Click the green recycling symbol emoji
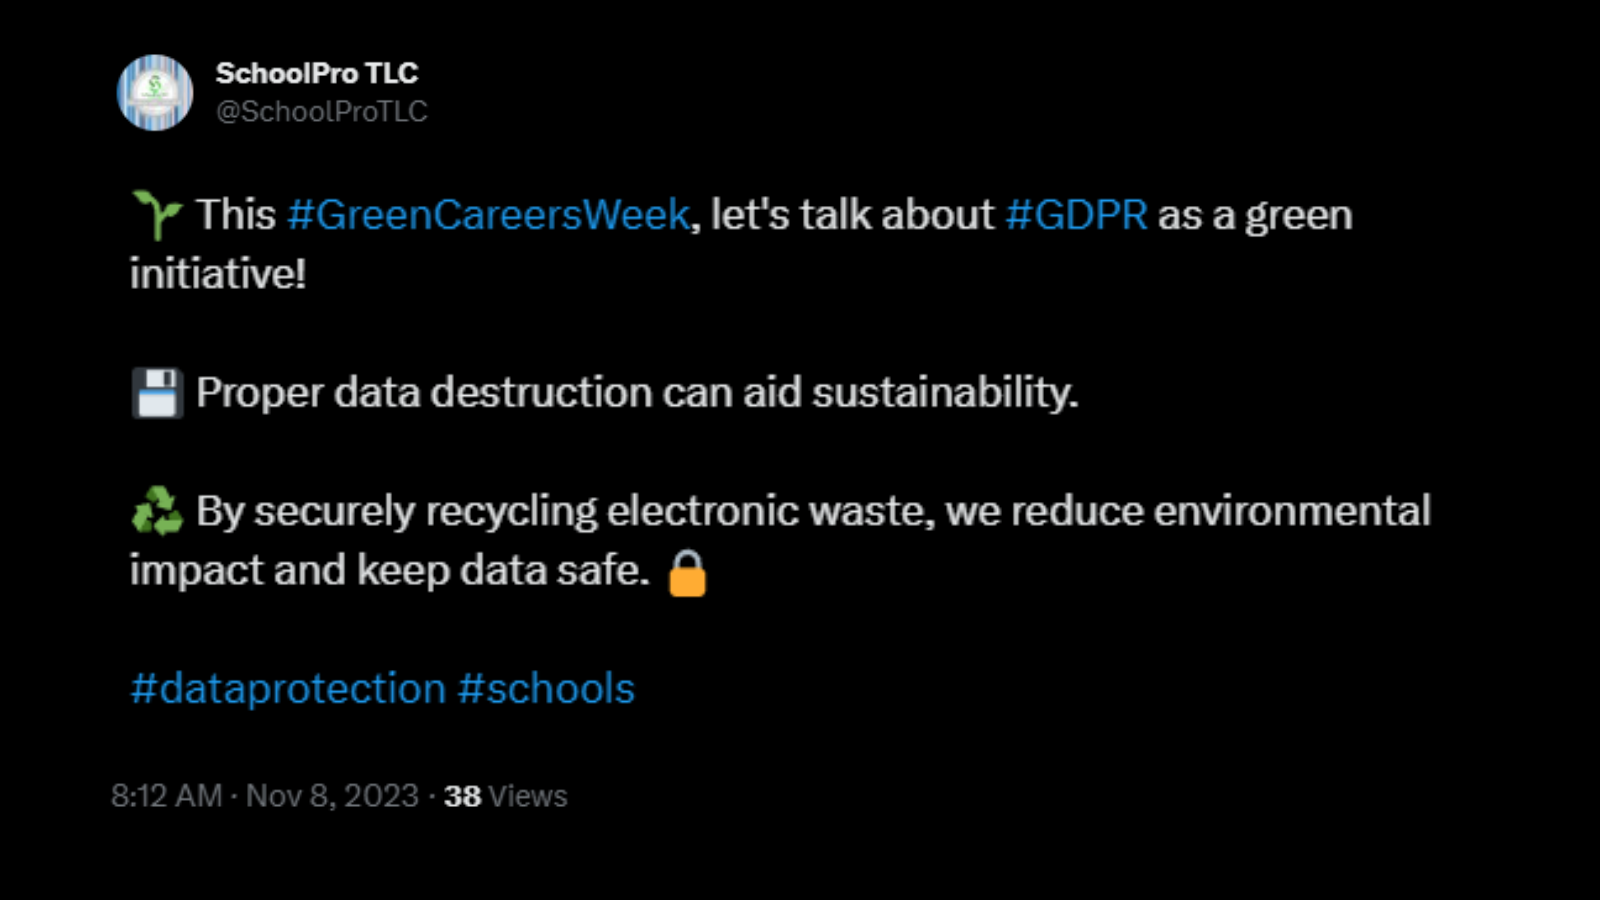This screenshot has height=900, width=1600. click(157, 511)
